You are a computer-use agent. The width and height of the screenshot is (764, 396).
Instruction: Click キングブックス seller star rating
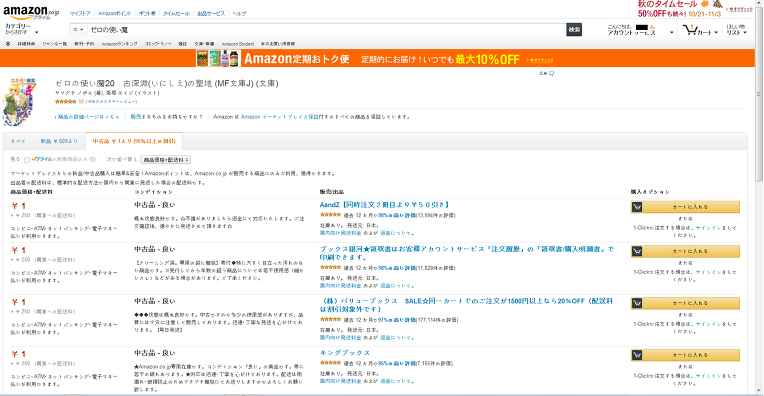click(330, 363)
